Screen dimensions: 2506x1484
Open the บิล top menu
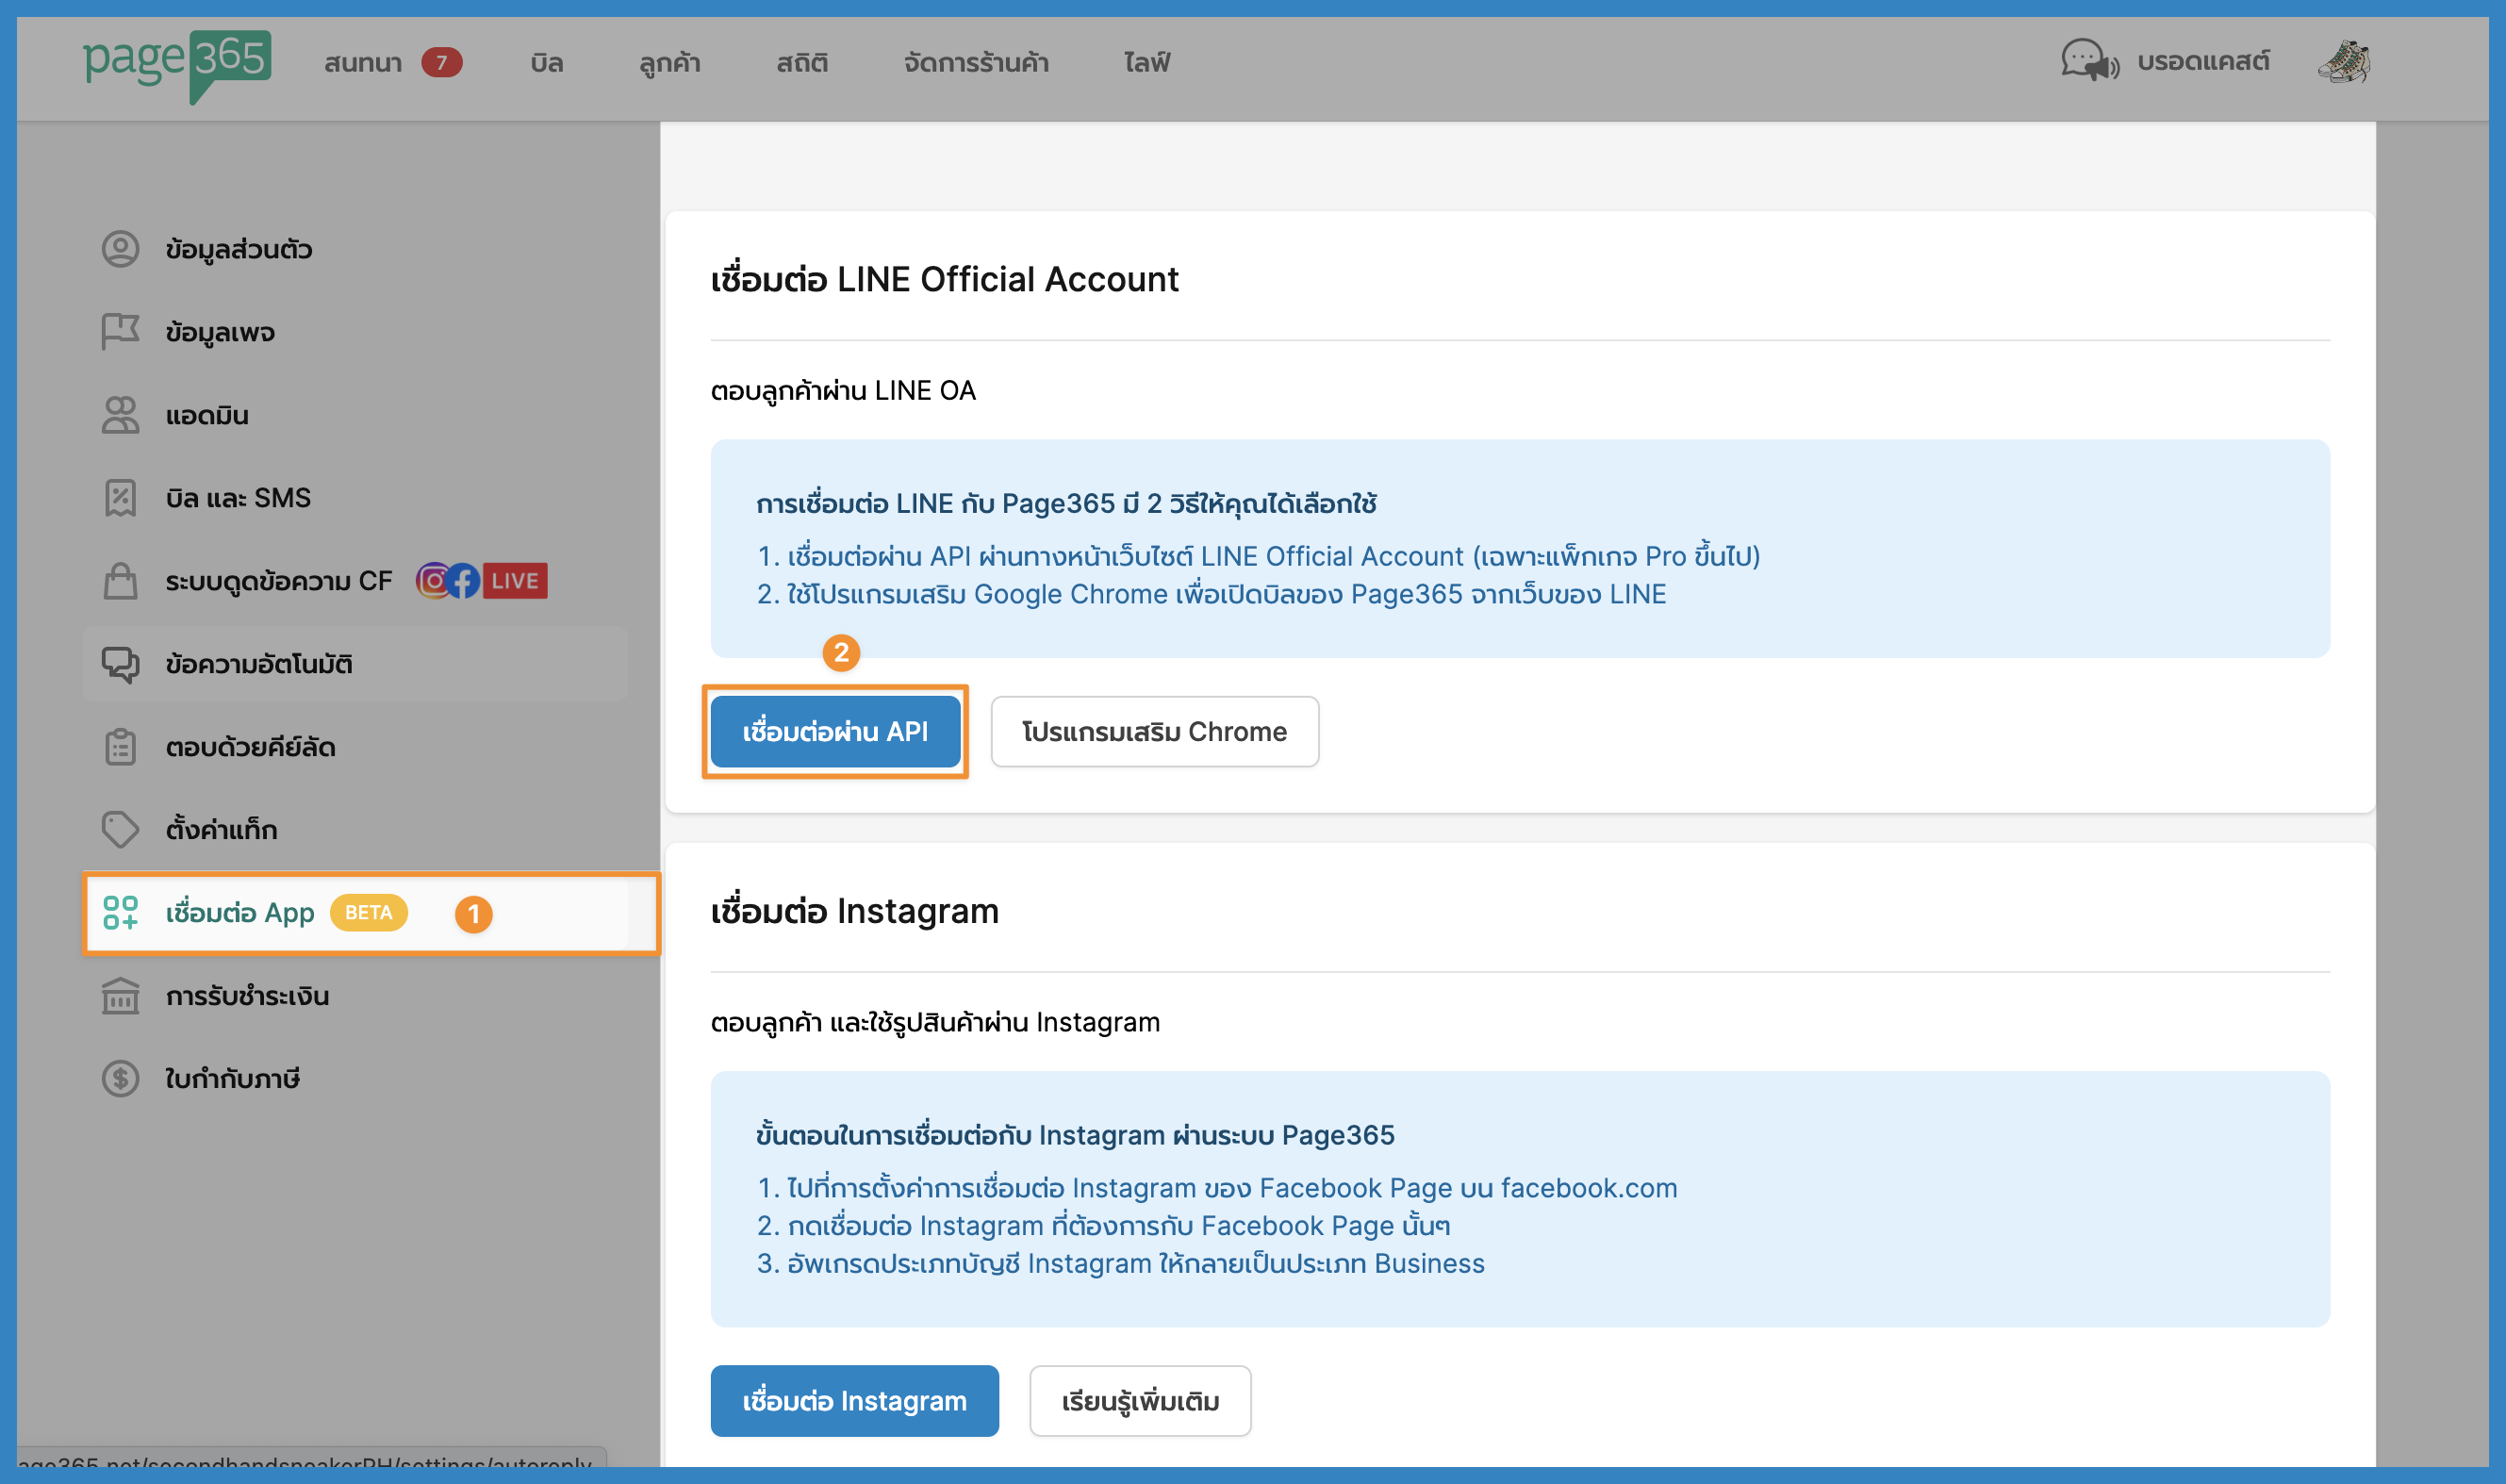(547, 63)
